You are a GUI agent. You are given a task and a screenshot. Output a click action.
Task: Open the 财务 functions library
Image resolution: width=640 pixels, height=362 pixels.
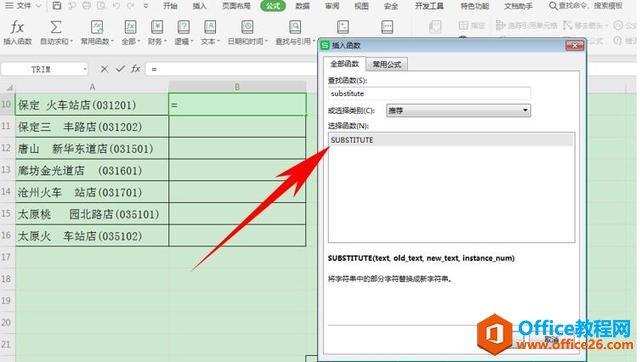pos(157,32)
